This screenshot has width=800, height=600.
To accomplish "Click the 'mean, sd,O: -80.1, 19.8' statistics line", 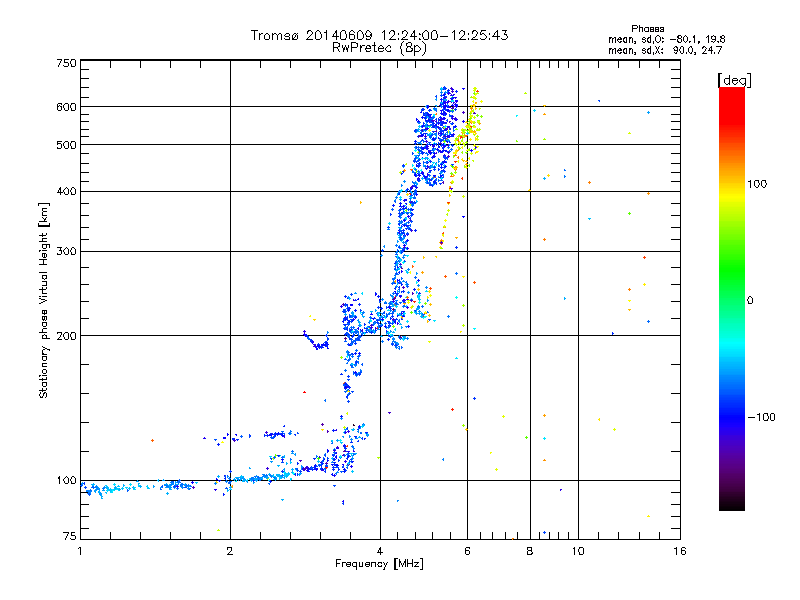I will [x=666, y=39].
